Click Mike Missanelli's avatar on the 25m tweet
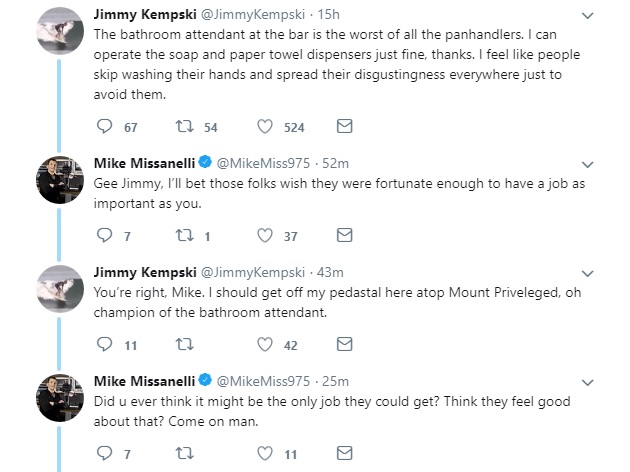 59,396
